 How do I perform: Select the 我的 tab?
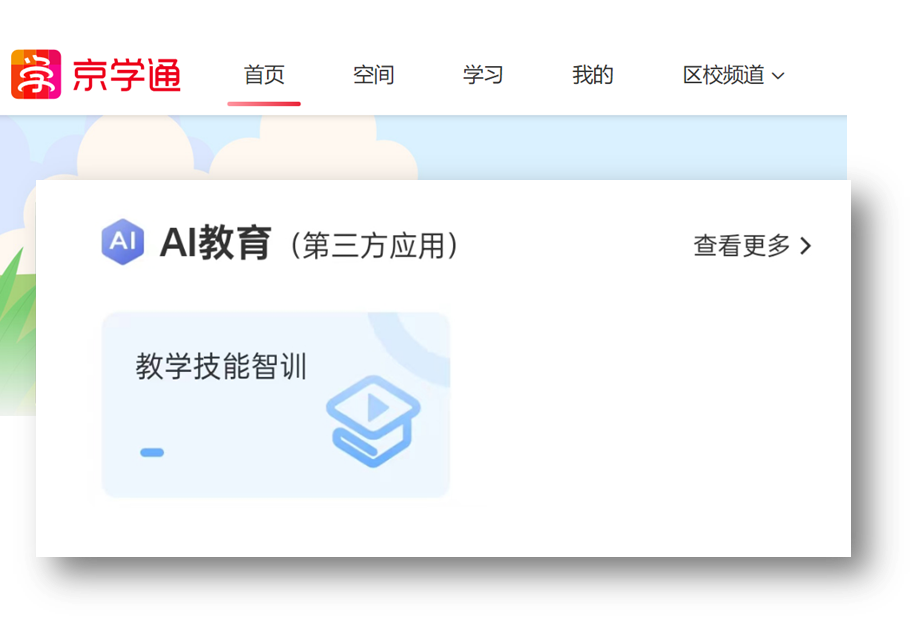pos(593,75)
